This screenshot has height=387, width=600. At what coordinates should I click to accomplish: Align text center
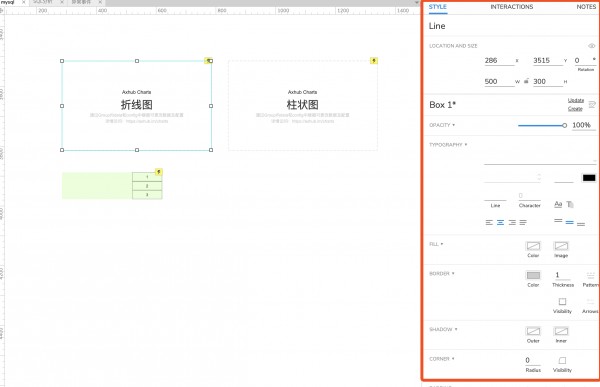(x=501, y=222)
